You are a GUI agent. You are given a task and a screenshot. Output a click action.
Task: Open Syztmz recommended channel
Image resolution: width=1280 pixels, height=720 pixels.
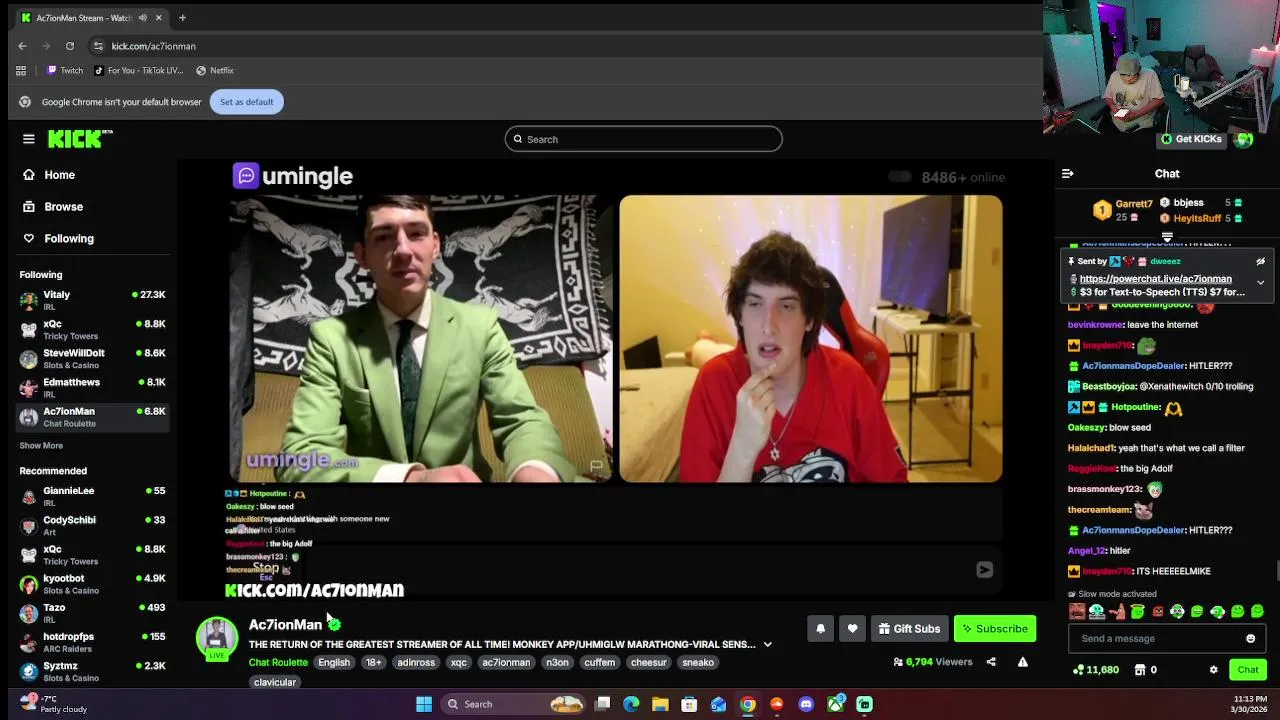(93, 670)
